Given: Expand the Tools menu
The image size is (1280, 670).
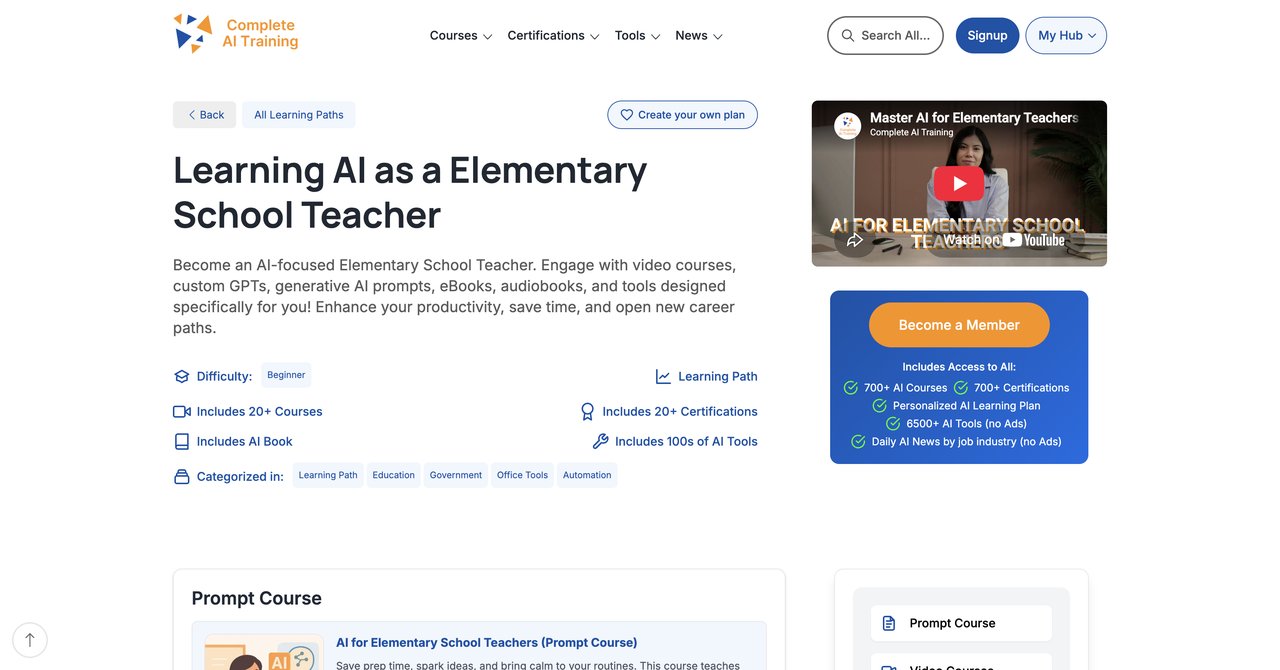Looking at the screenshot, I should point(638,35).
